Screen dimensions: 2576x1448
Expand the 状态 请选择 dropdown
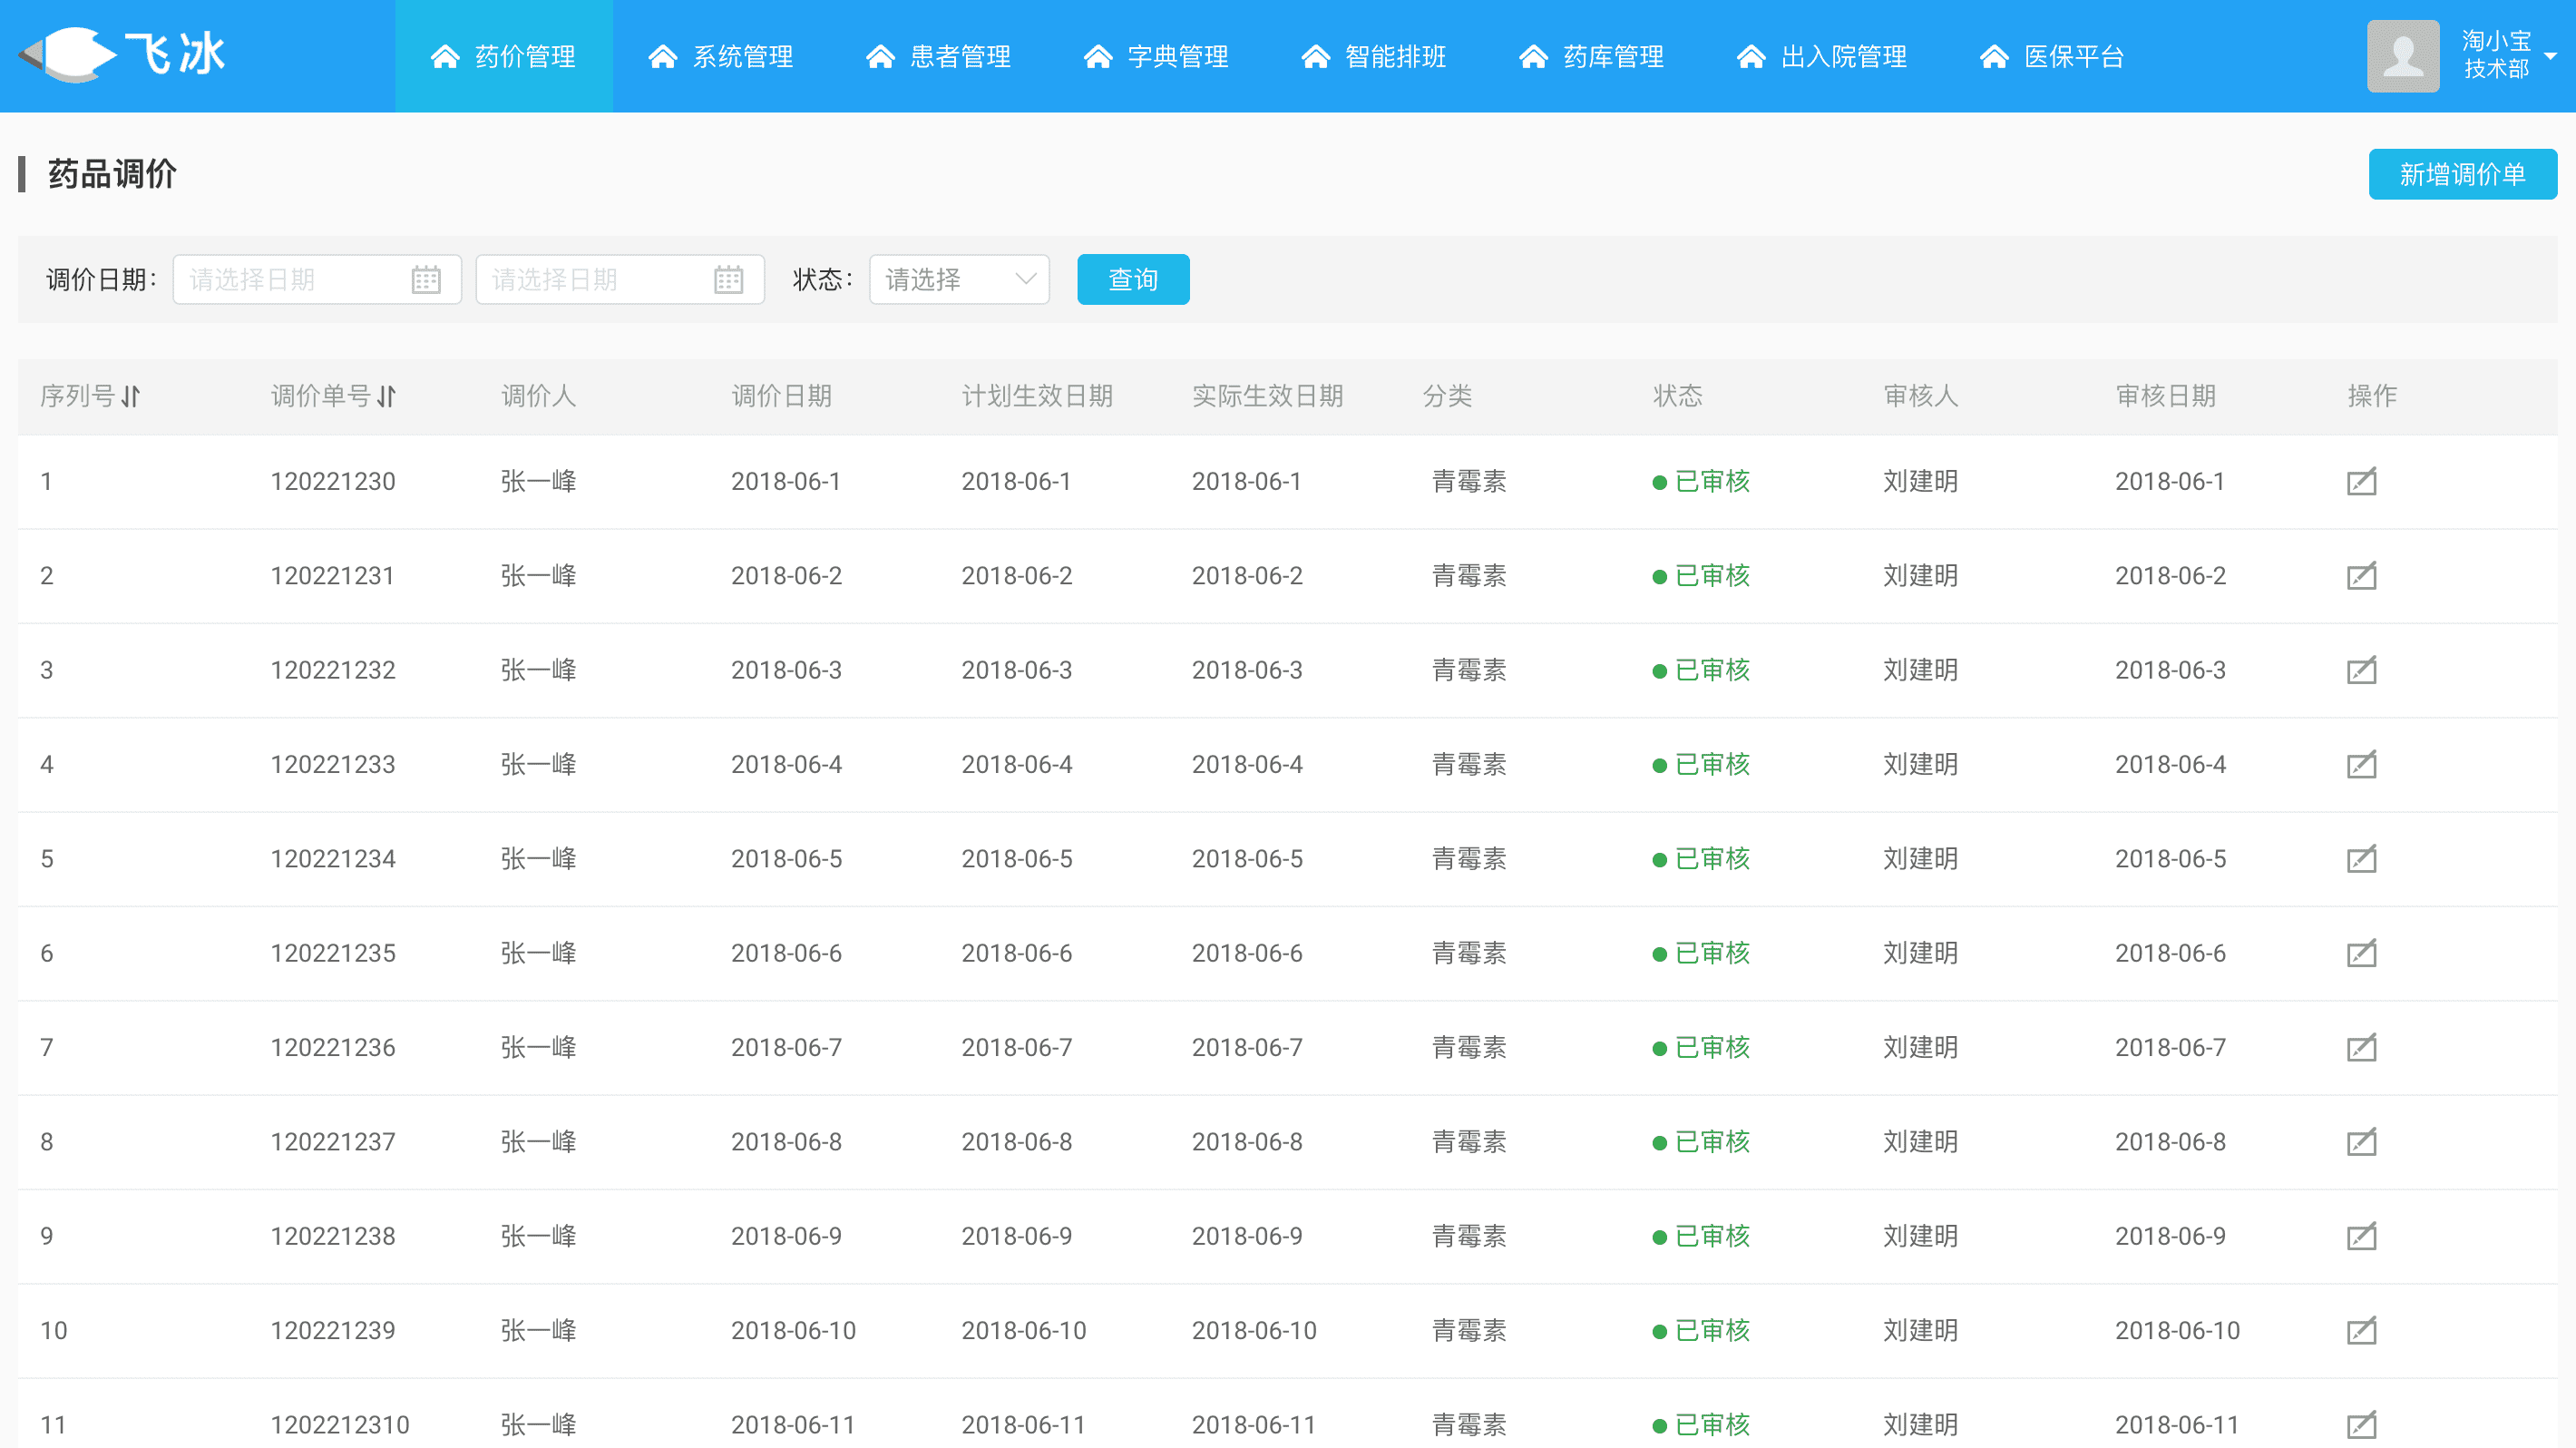pyautogui.click(x=959, y=279)
